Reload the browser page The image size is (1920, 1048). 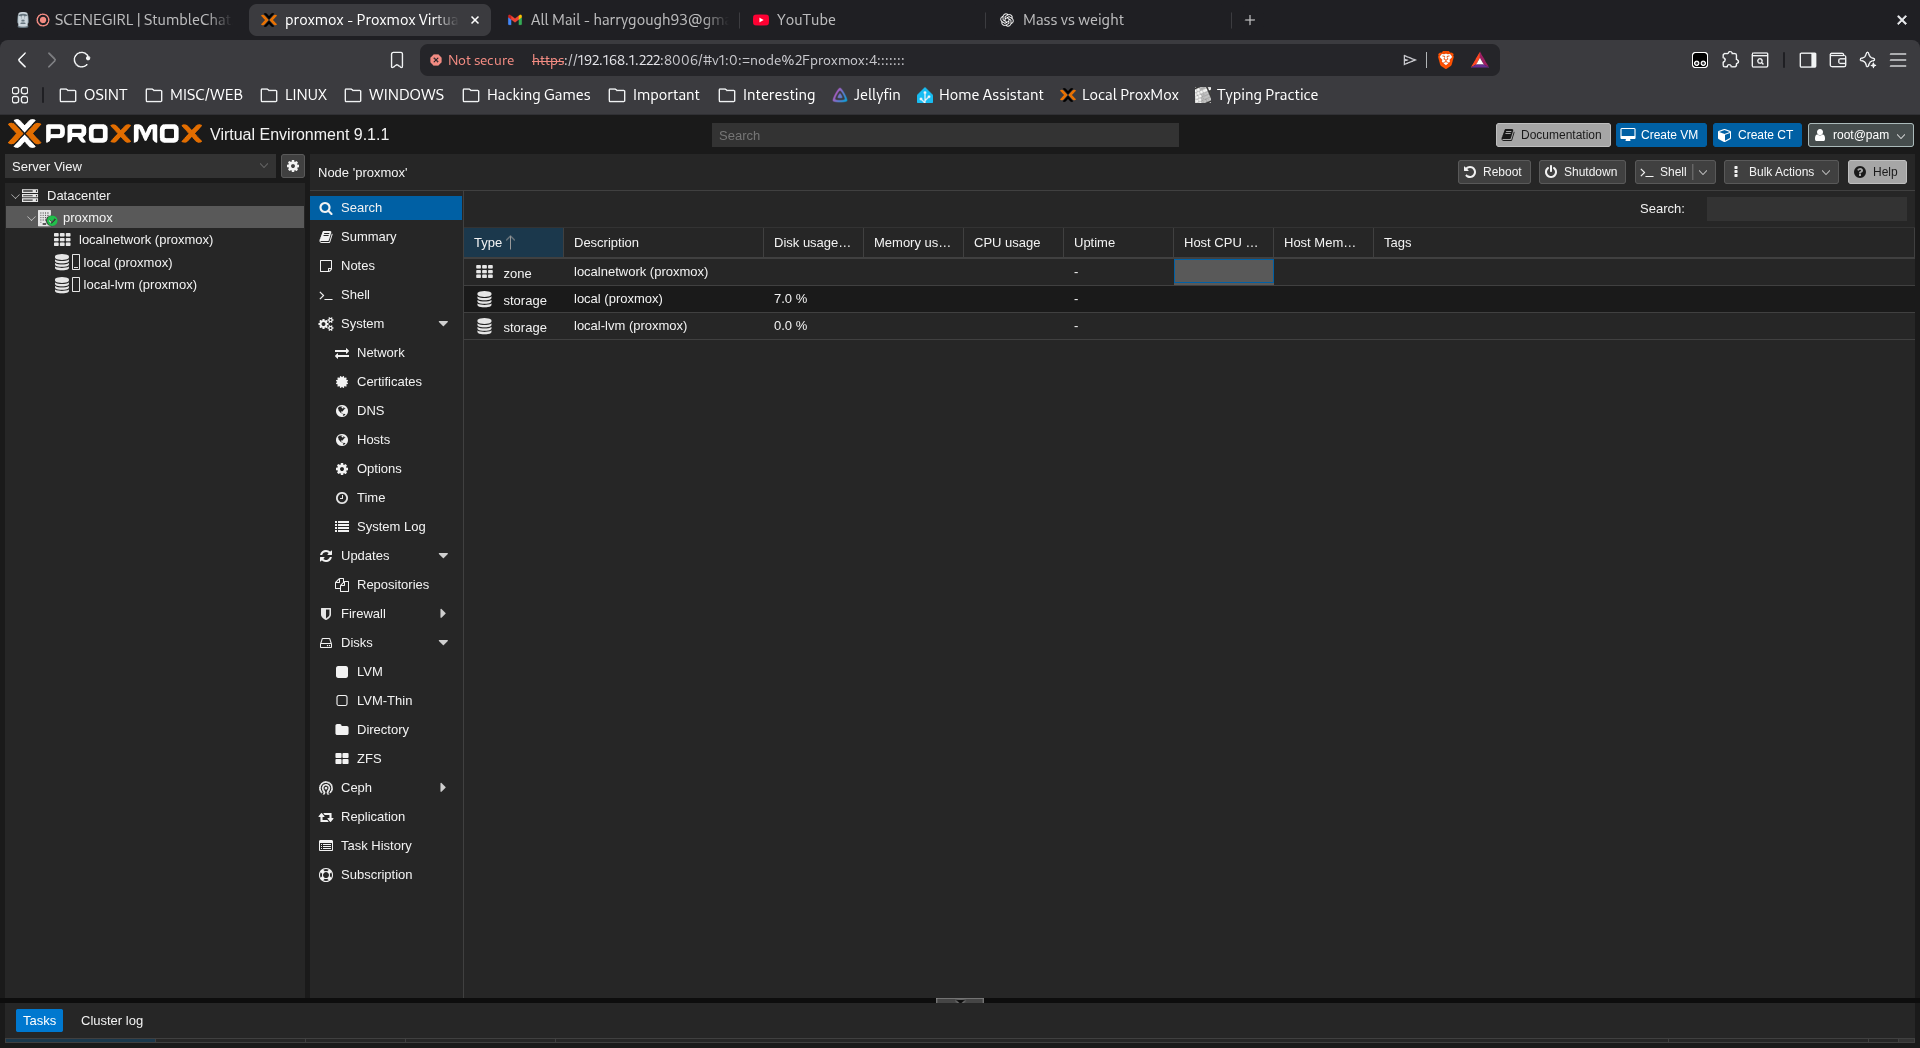82,60
